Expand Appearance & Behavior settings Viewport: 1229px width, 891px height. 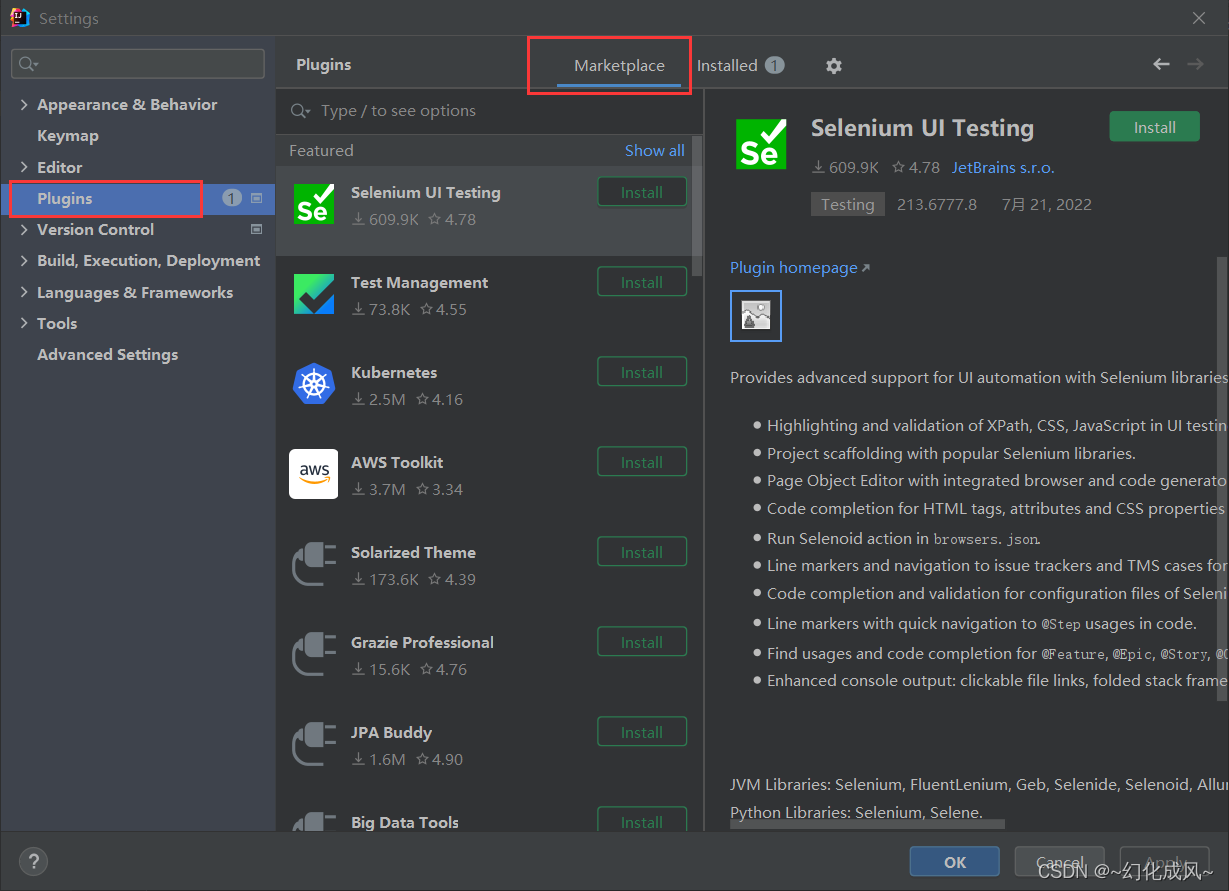(x=25, y=104)
